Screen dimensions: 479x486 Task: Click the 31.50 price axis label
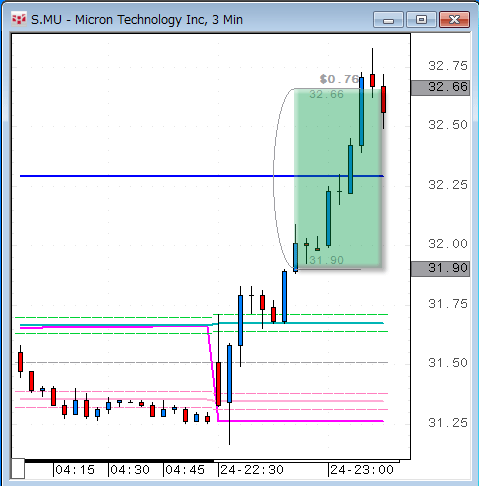(x=448, y=363)
